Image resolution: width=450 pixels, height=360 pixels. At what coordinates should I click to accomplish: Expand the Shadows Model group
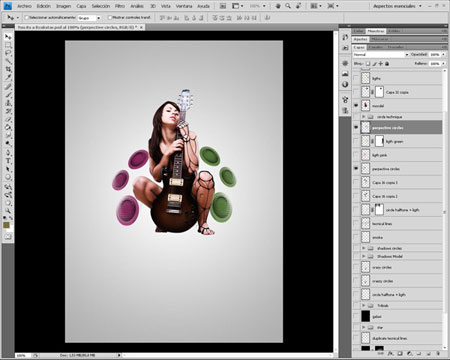pyautogui.click(x=364, y=256)
